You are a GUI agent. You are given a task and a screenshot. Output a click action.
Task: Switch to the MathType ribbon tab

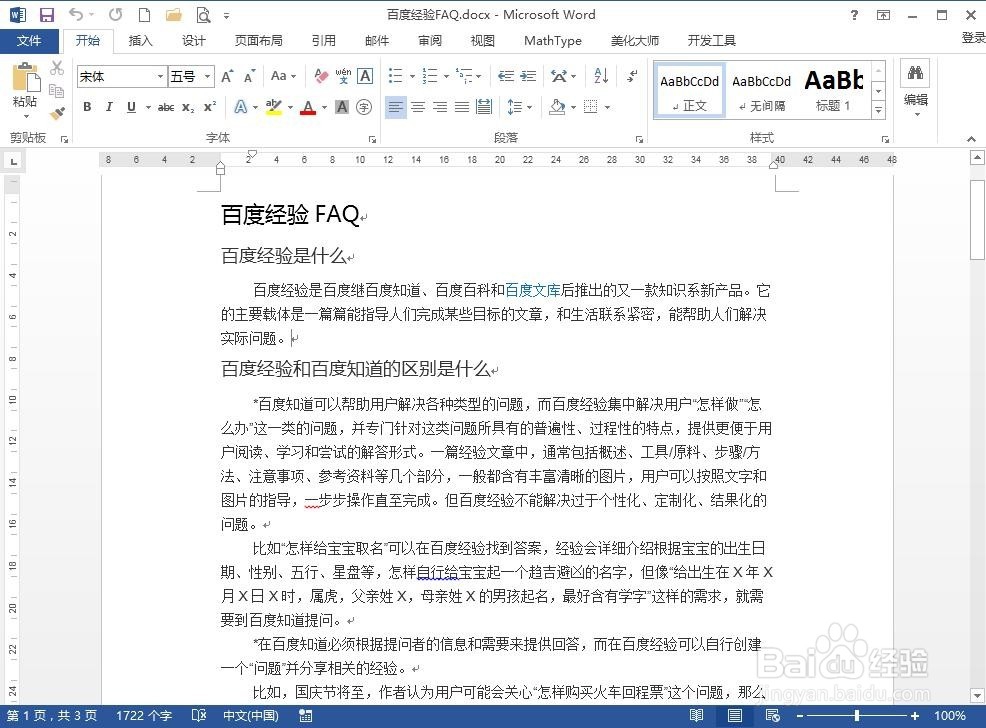tap(552, 41)
